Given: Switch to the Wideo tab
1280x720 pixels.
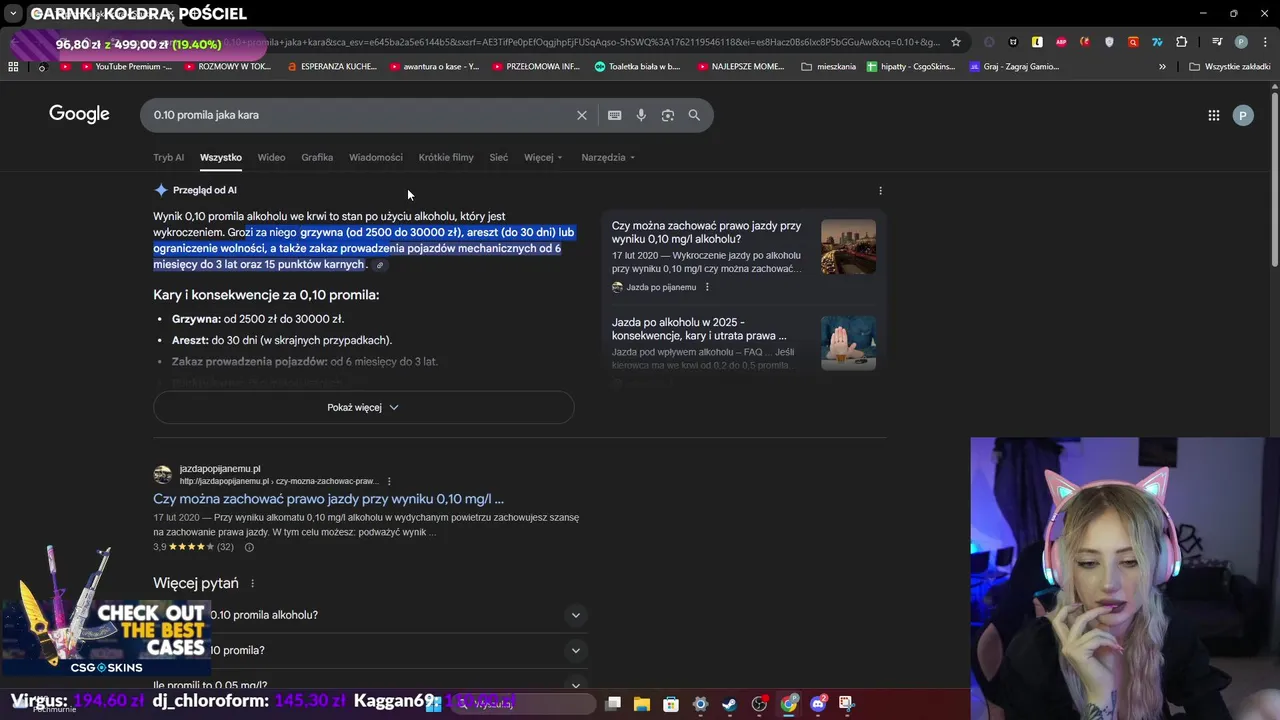Looking at the screenshot, I should [271, 157].
